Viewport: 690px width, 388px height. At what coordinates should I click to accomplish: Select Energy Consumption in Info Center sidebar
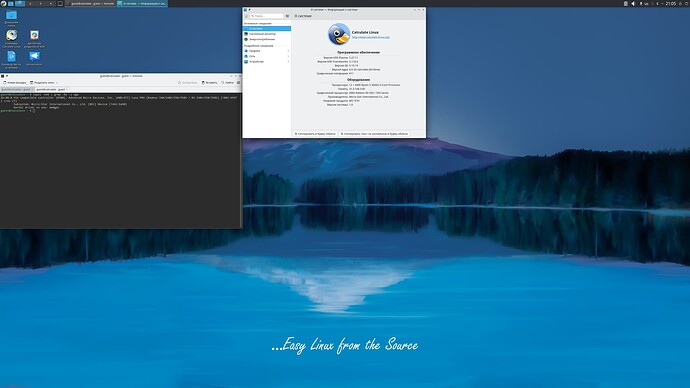[x=267, y=39]
